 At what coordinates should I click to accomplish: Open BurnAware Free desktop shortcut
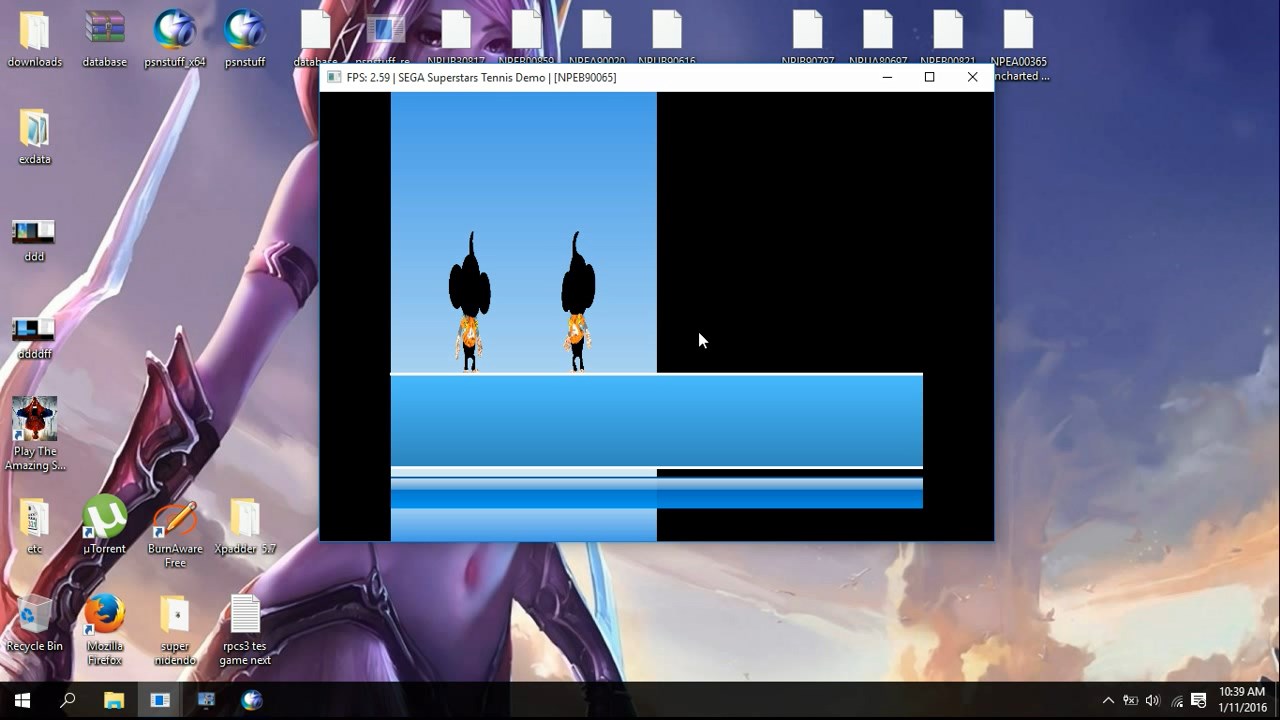coord(174,518)
